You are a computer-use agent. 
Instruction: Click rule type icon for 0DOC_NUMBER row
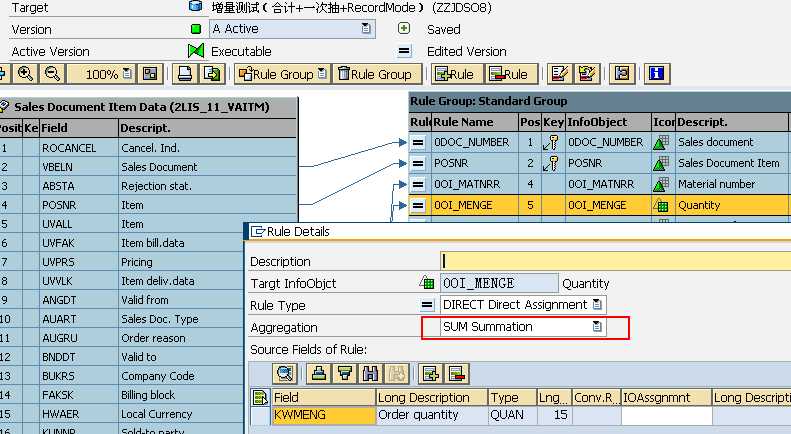coord(418,142)
